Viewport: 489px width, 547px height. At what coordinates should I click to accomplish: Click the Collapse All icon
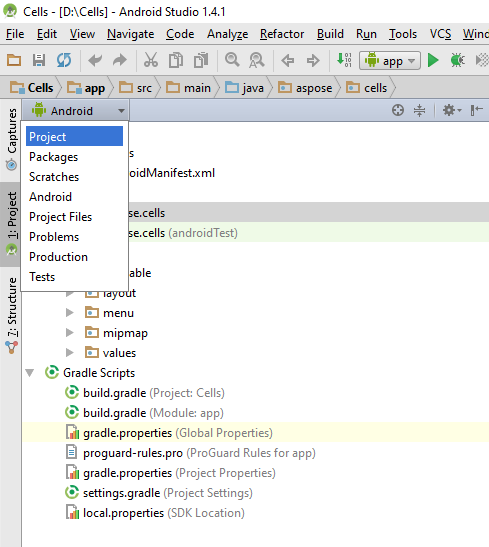point(419,110)
